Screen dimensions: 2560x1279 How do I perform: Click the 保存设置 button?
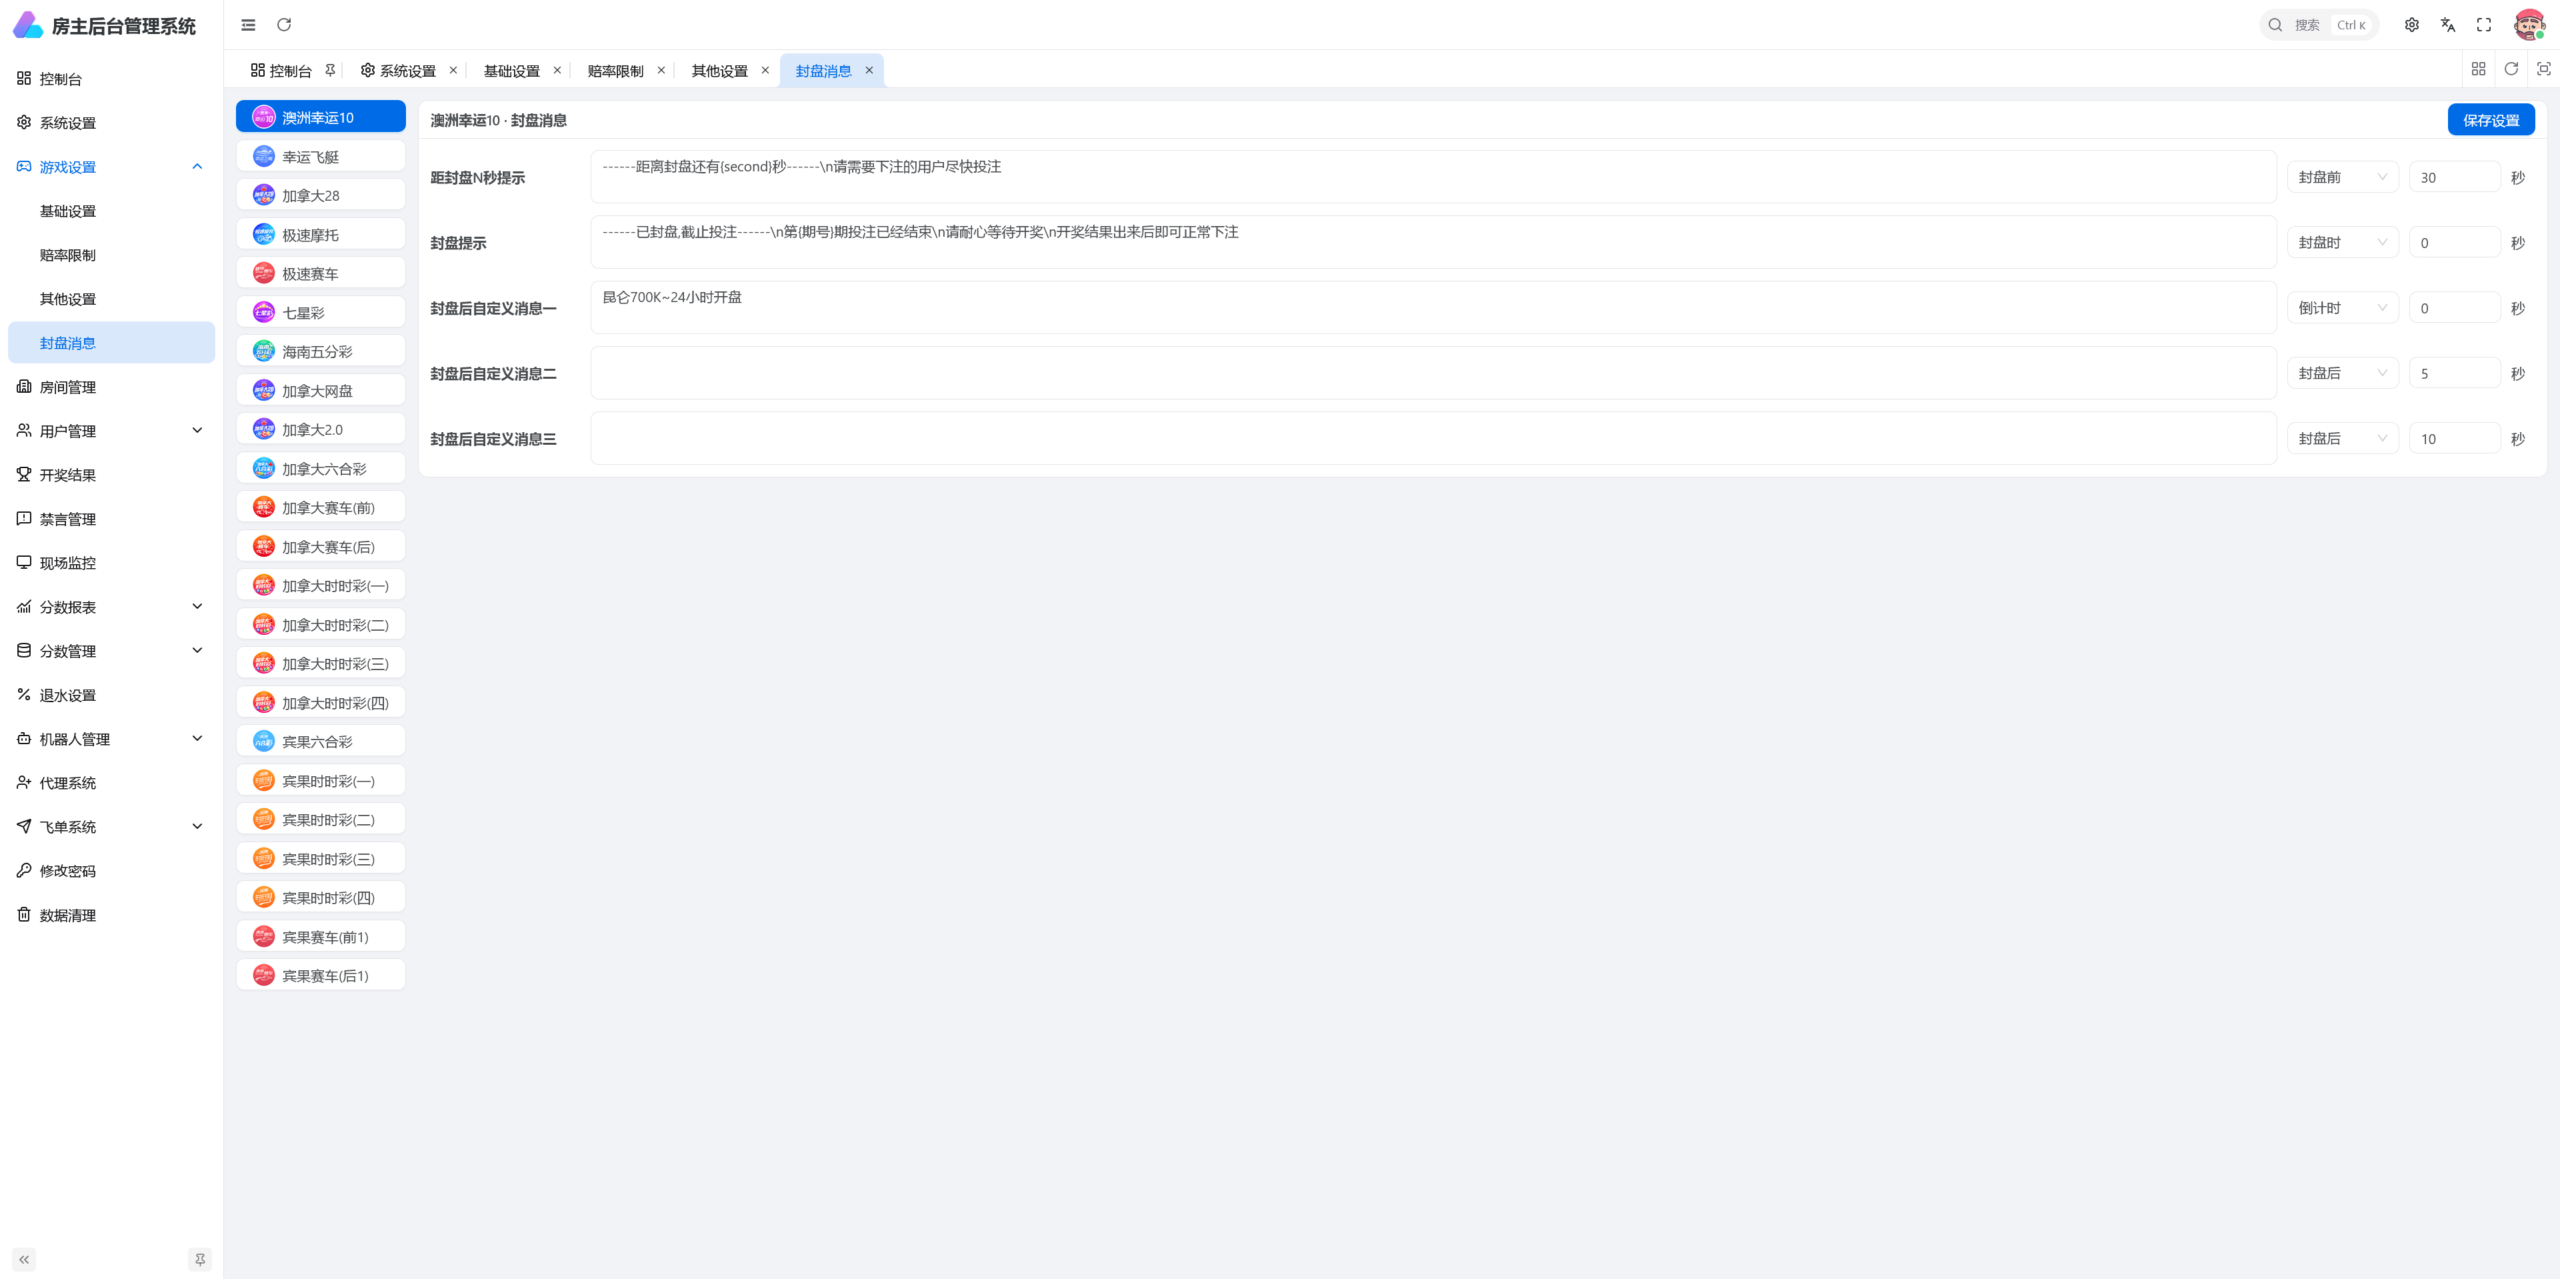2491,120
